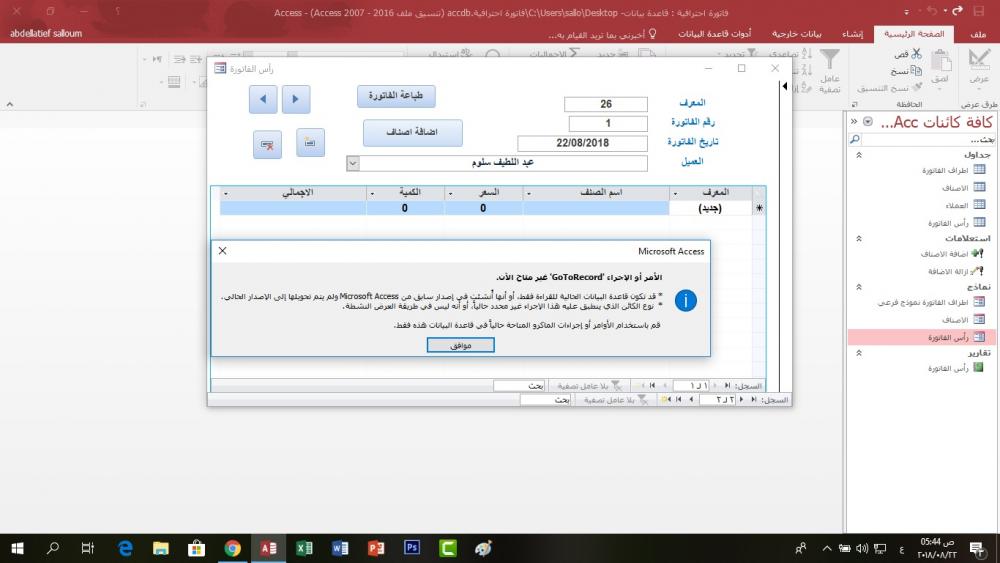1000x563 pixels.
Task: Open the الكمية column filter arrow
Action: pyautogui.click(x=372, y=193)
